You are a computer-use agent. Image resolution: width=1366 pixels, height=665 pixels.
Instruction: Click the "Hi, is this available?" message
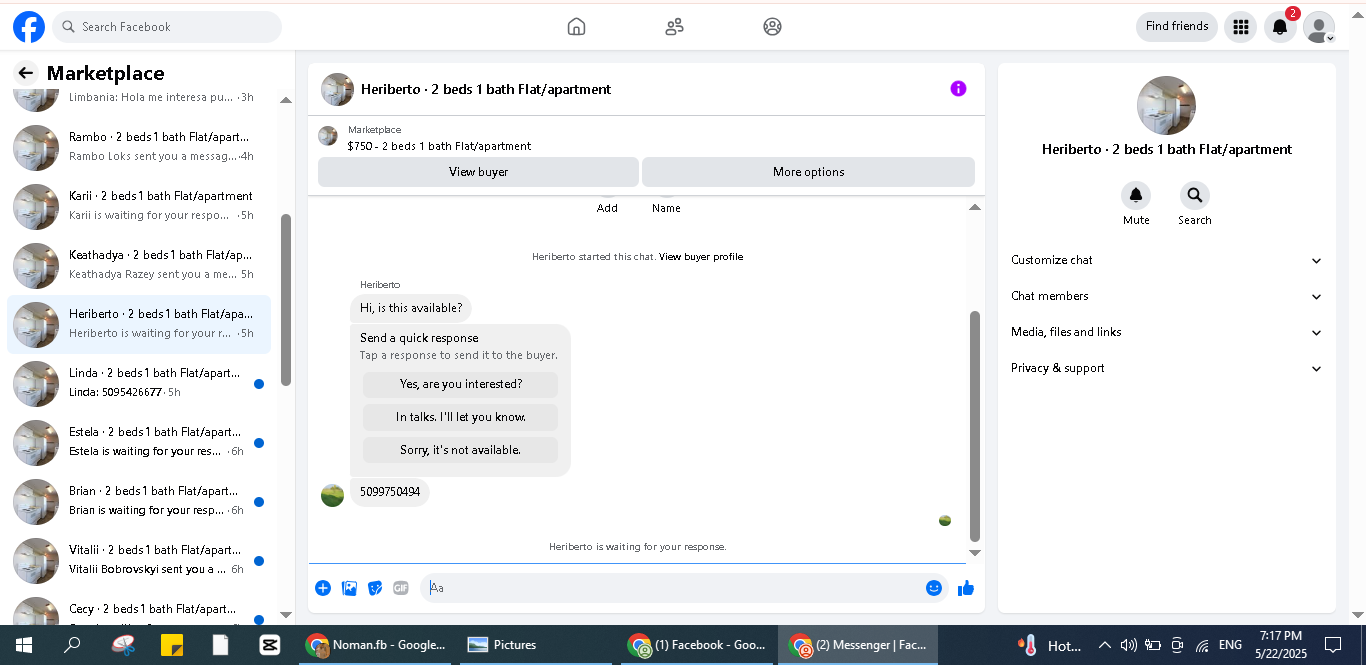coord(411,308)
